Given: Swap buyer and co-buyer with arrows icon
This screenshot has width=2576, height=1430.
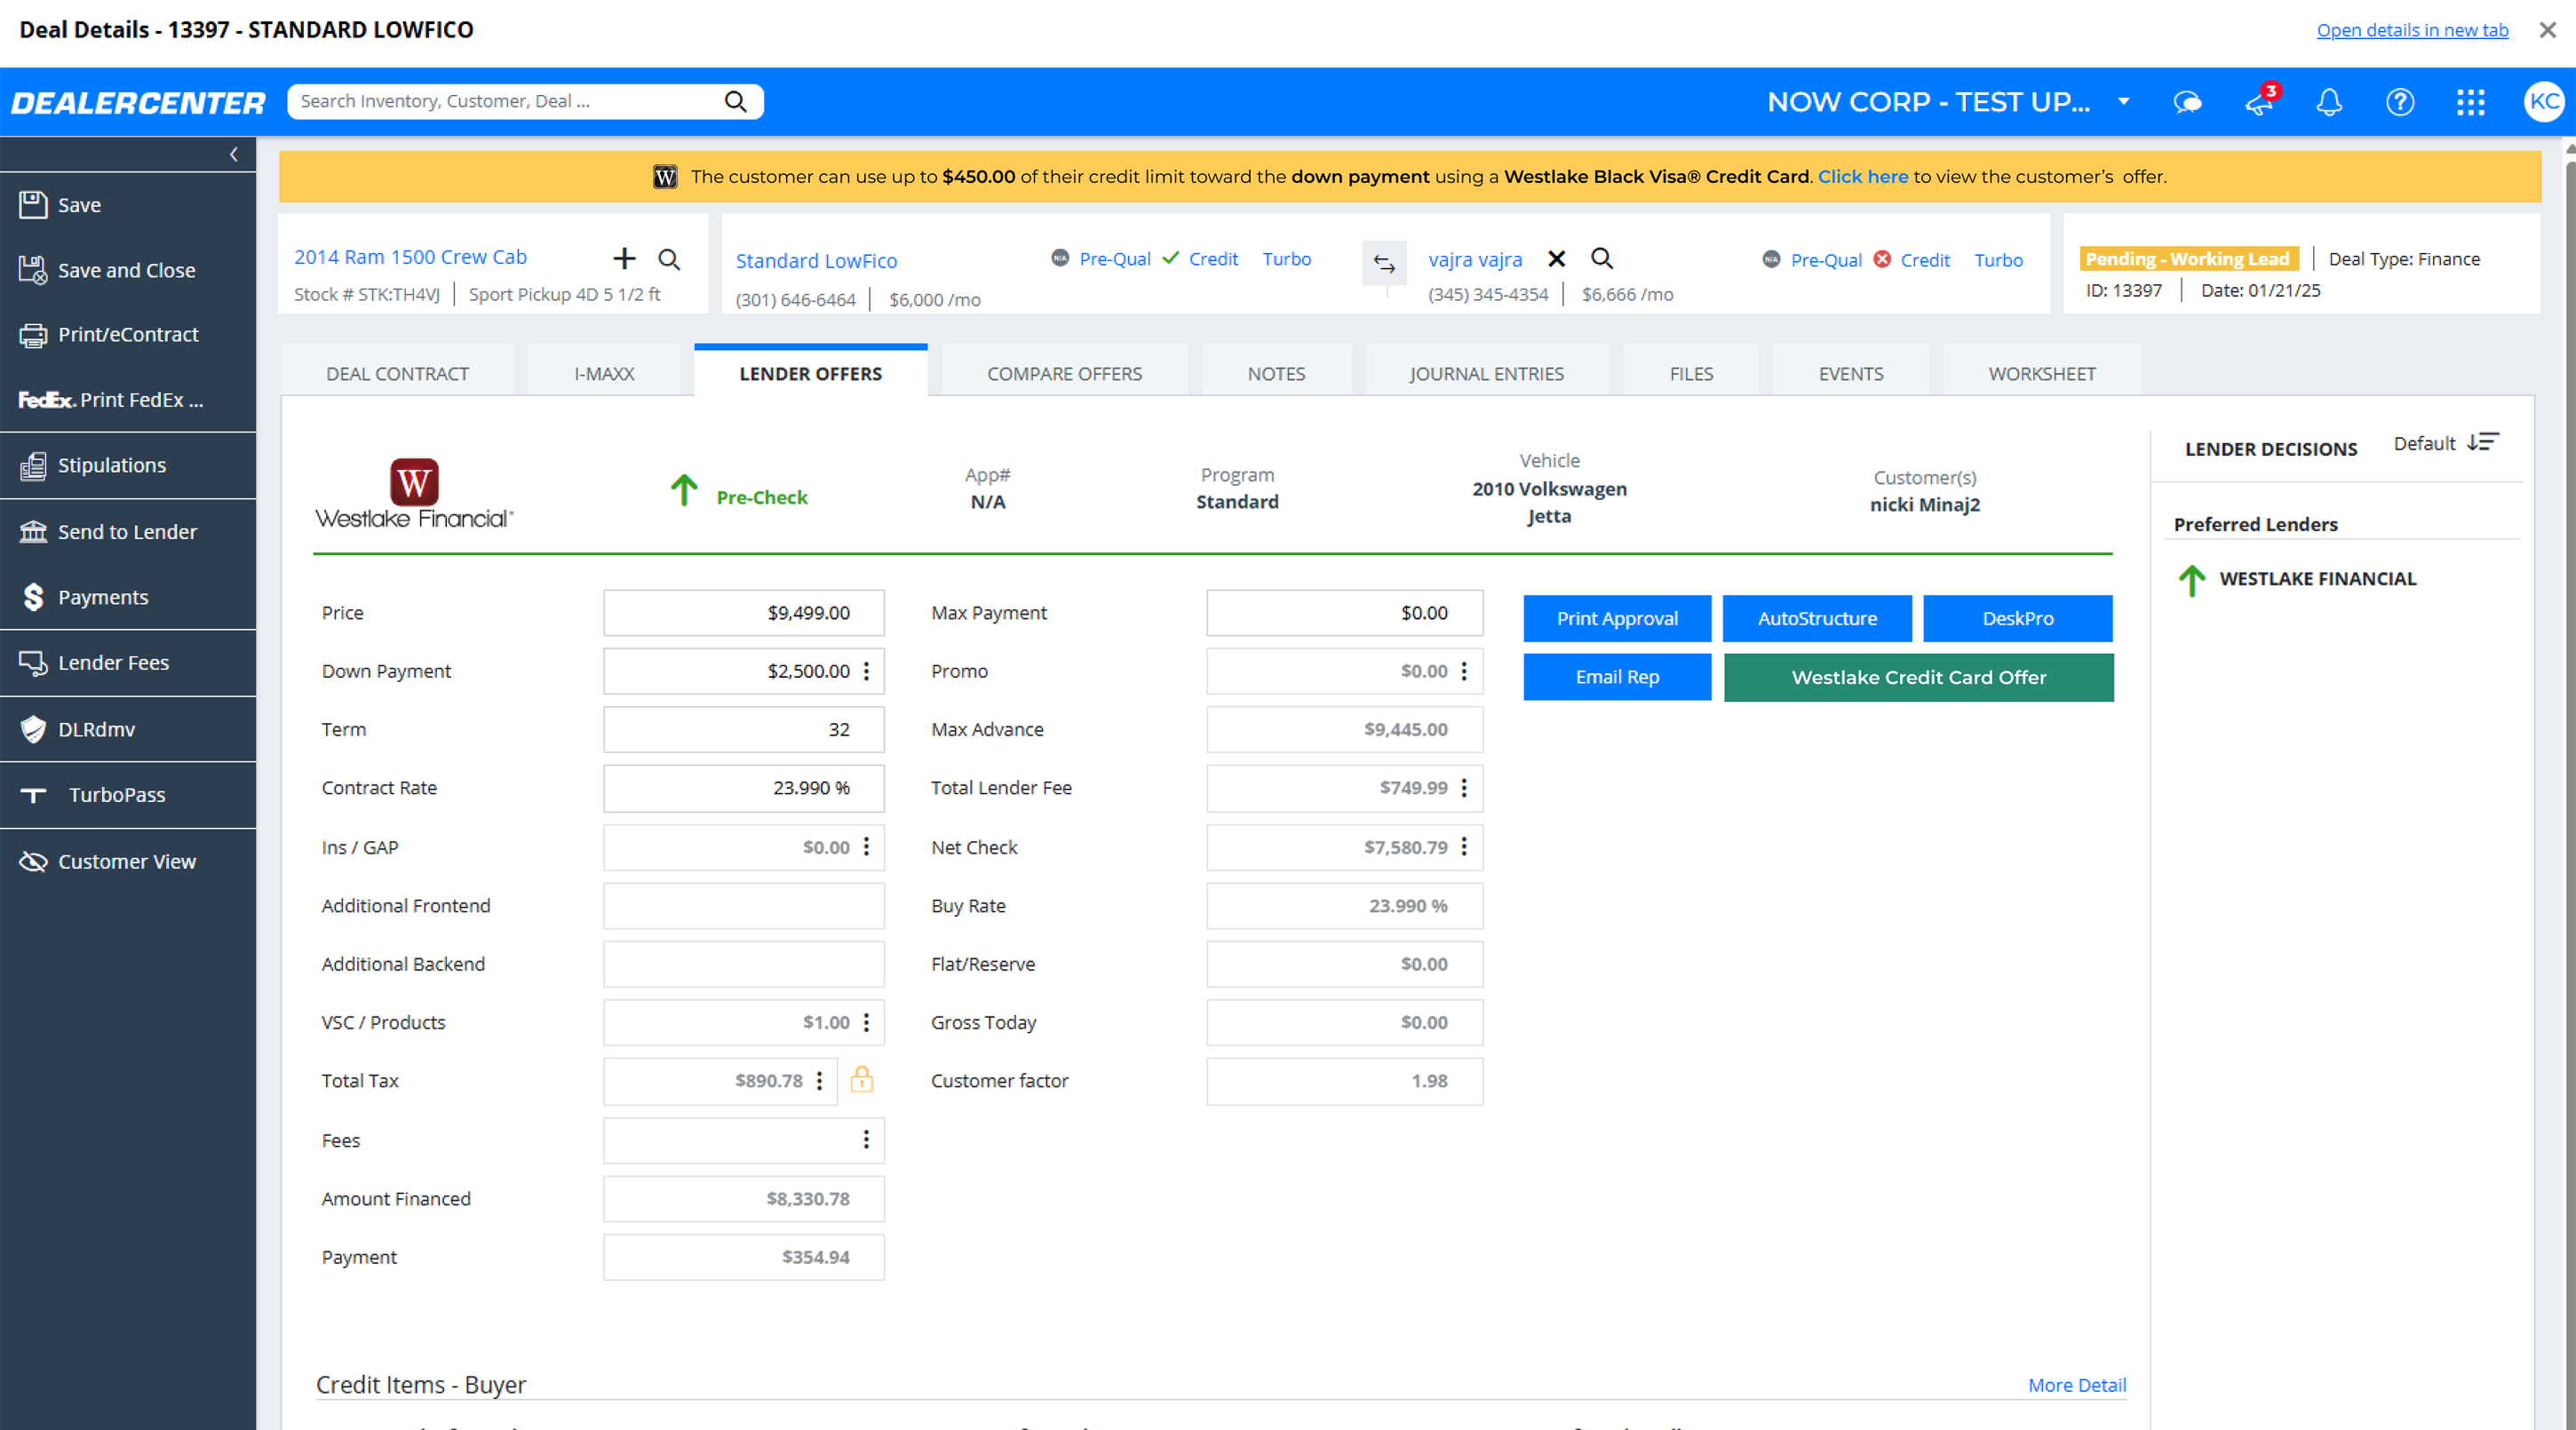Looking at the screenshot, I should [x=1384, y=264].
